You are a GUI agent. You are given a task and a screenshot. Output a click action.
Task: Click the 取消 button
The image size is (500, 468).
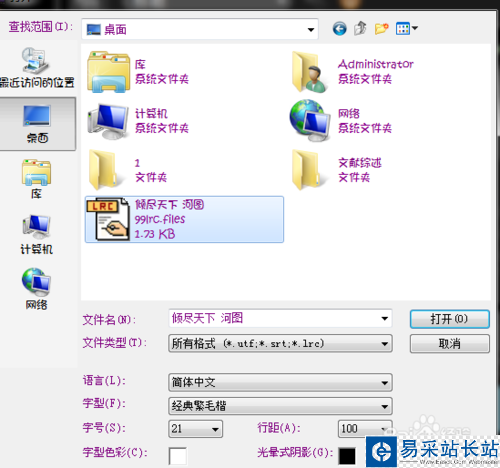click(450, 344)
